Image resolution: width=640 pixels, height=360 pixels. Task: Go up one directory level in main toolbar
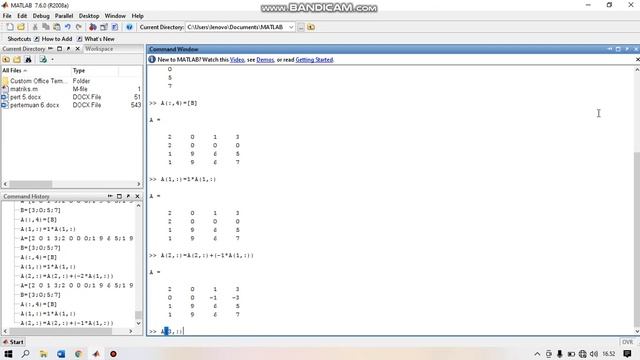coord(311,27)
